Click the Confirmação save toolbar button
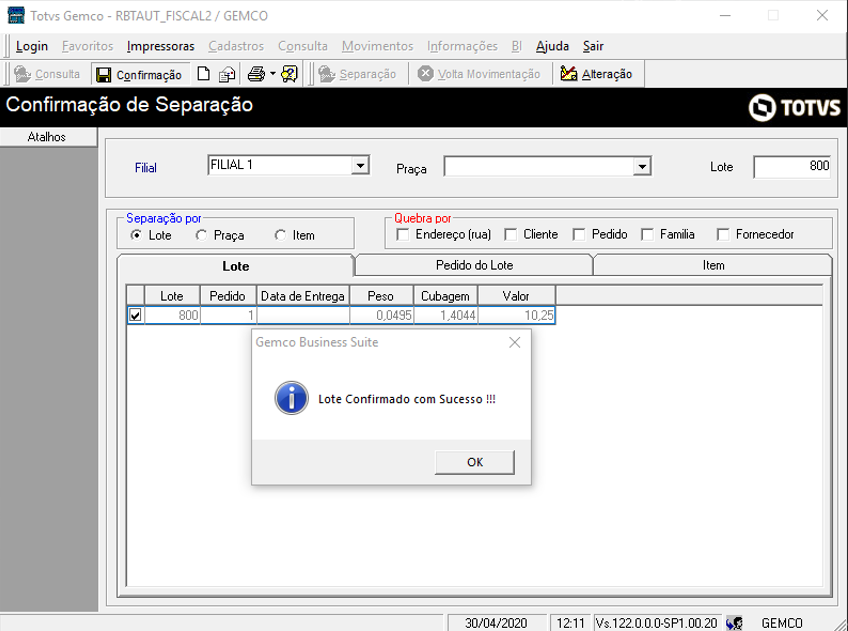Image resolution: width=848 pixels, height=631 pixels. click(140, 75)
